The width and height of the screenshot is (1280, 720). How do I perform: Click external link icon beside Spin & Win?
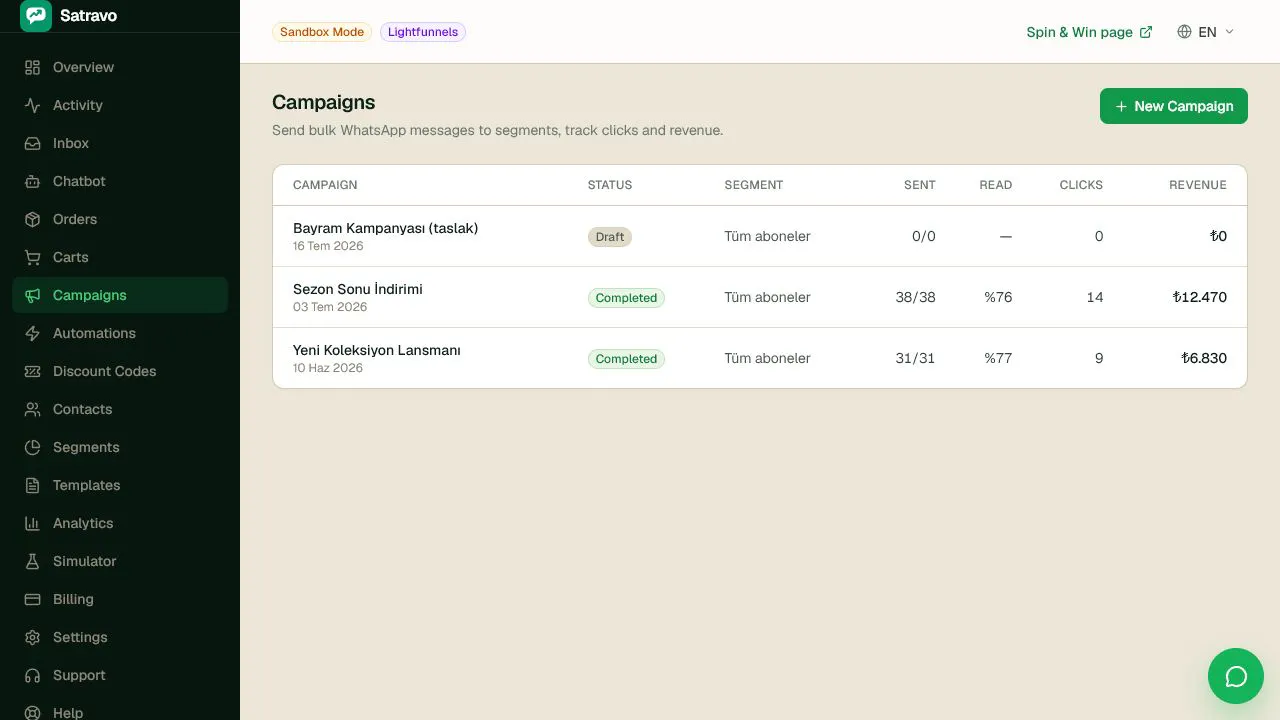(1146, 32)
